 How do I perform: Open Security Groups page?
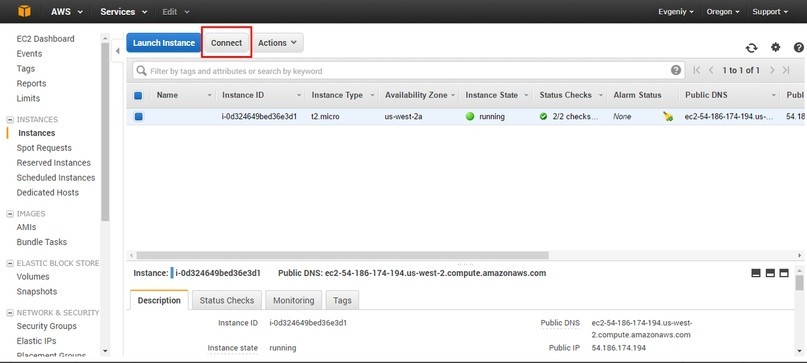click(x=46, y=326)
